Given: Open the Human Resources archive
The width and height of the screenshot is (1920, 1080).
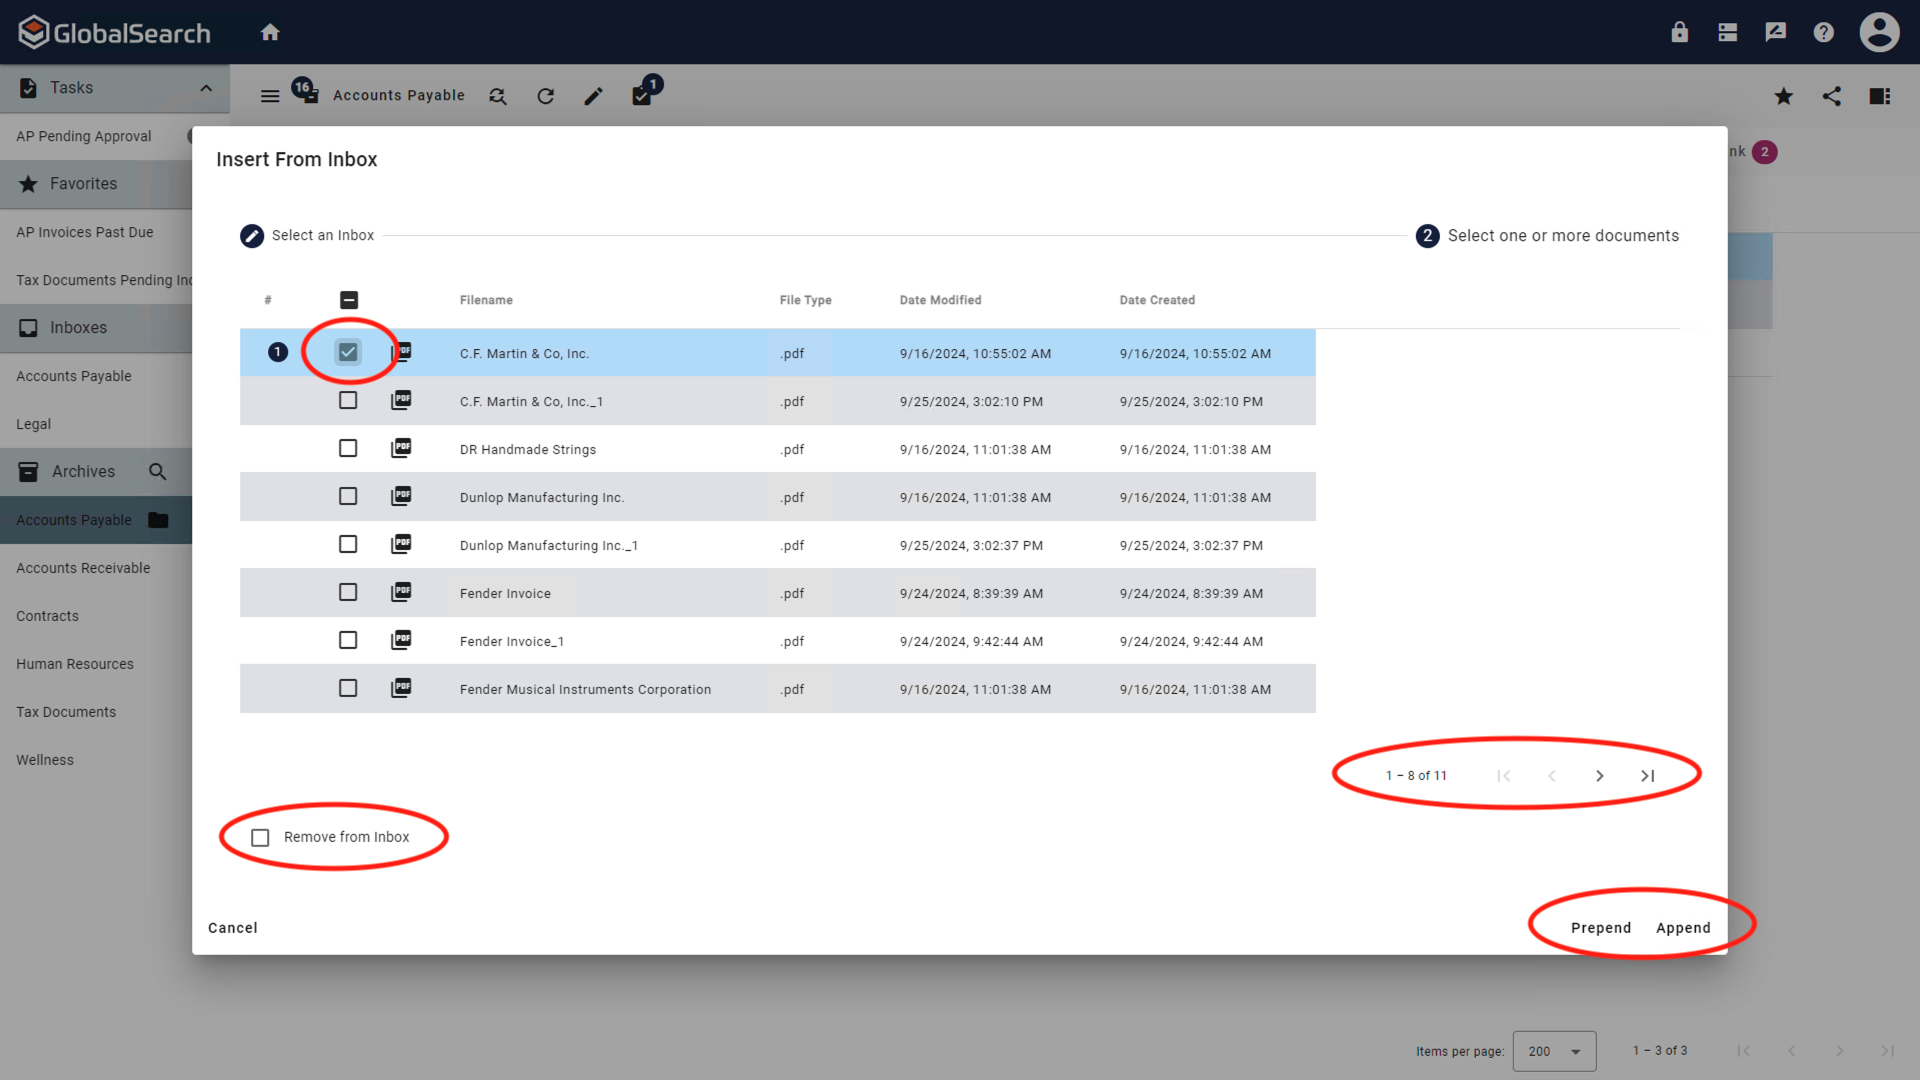Looking at the screenshot, I should click(75, 664).
